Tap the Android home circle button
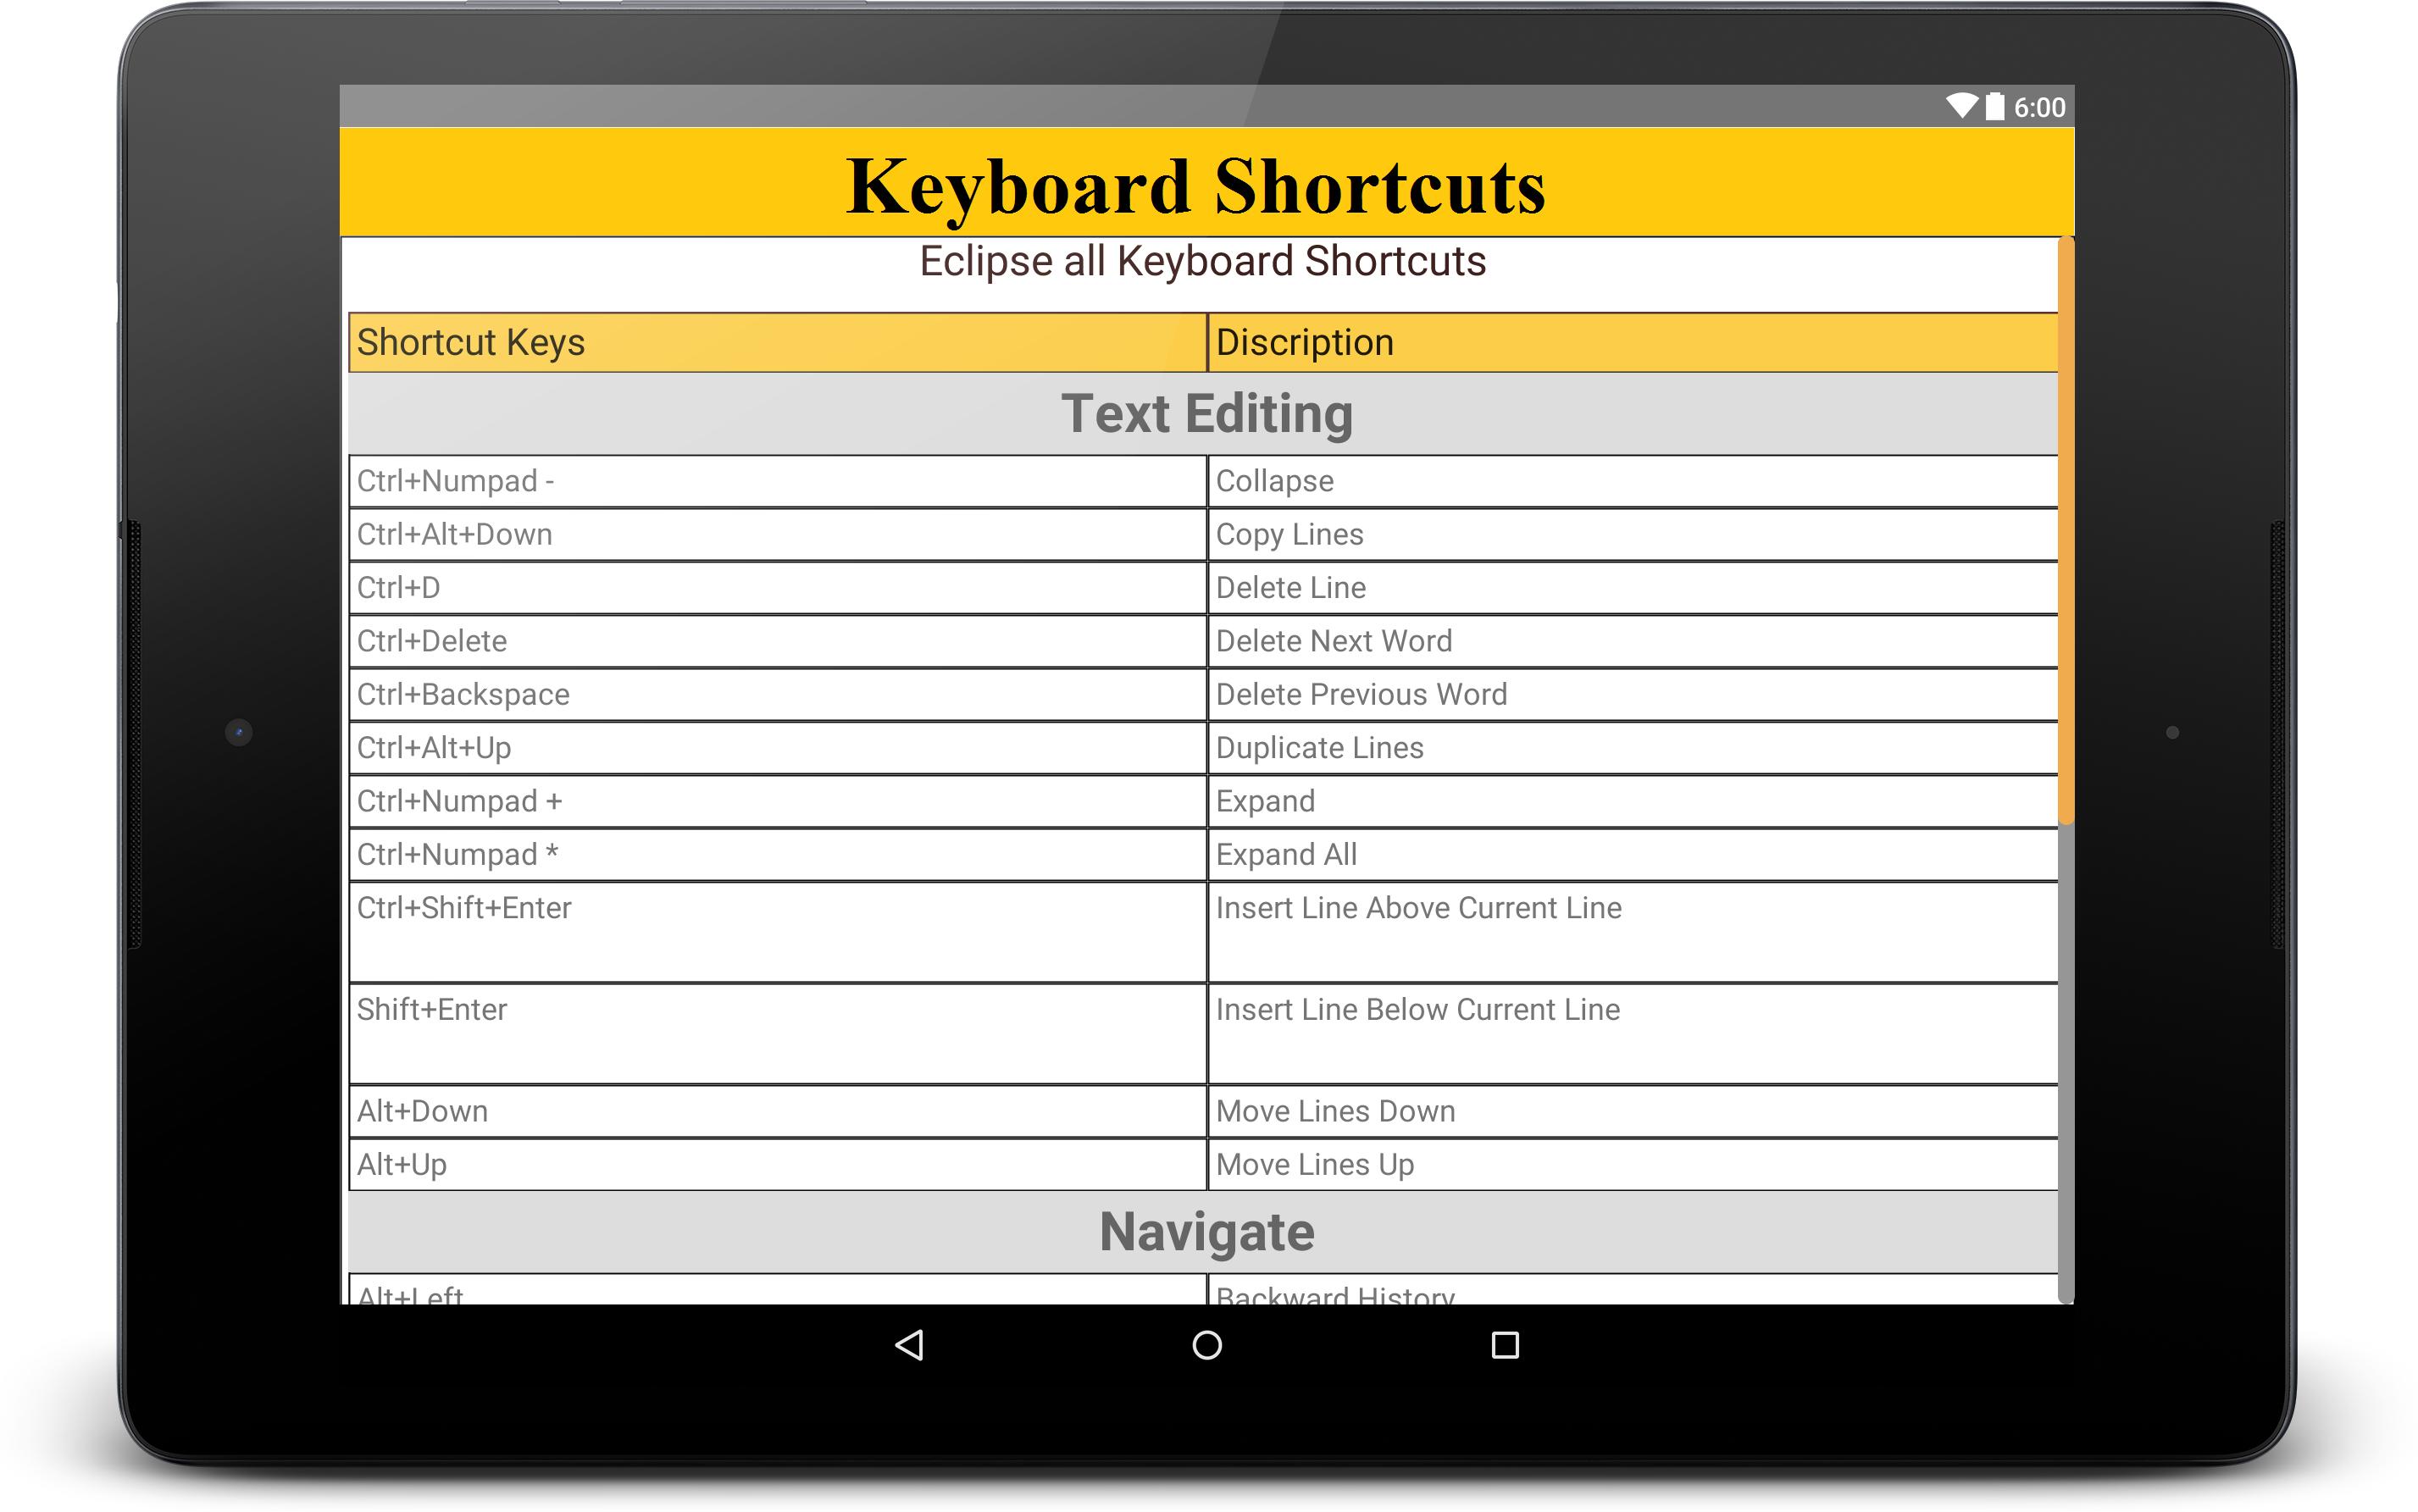 pos(1207,1345)
